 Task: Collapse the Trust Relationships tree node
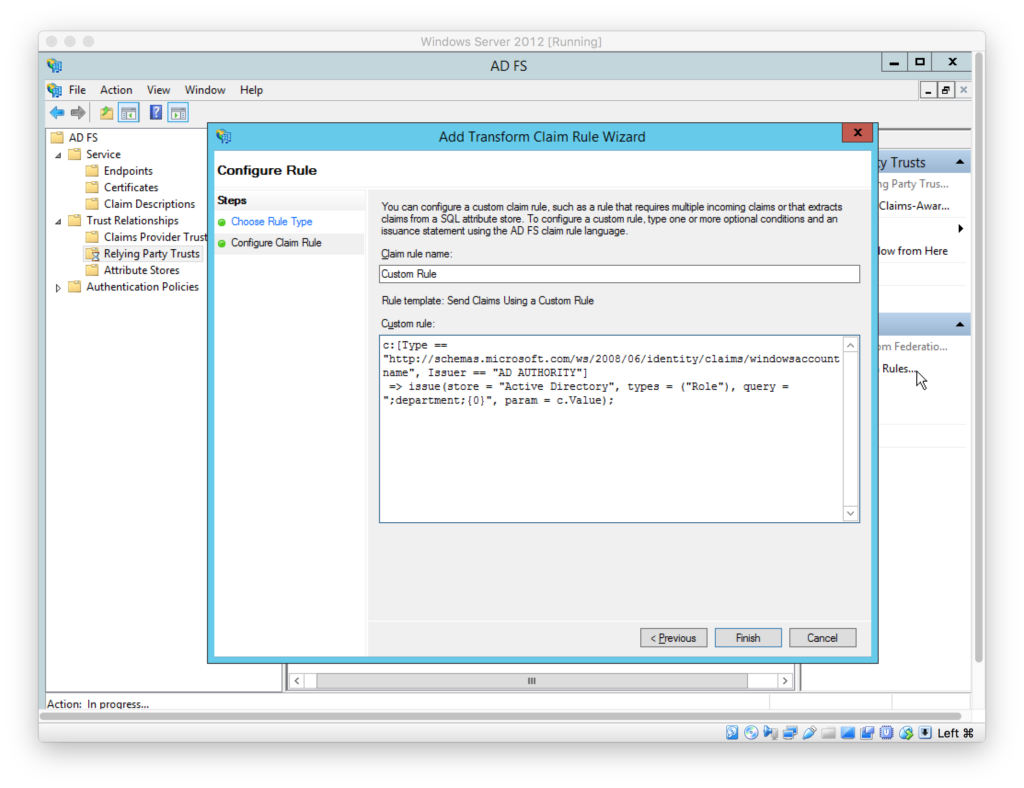(59, 221)
